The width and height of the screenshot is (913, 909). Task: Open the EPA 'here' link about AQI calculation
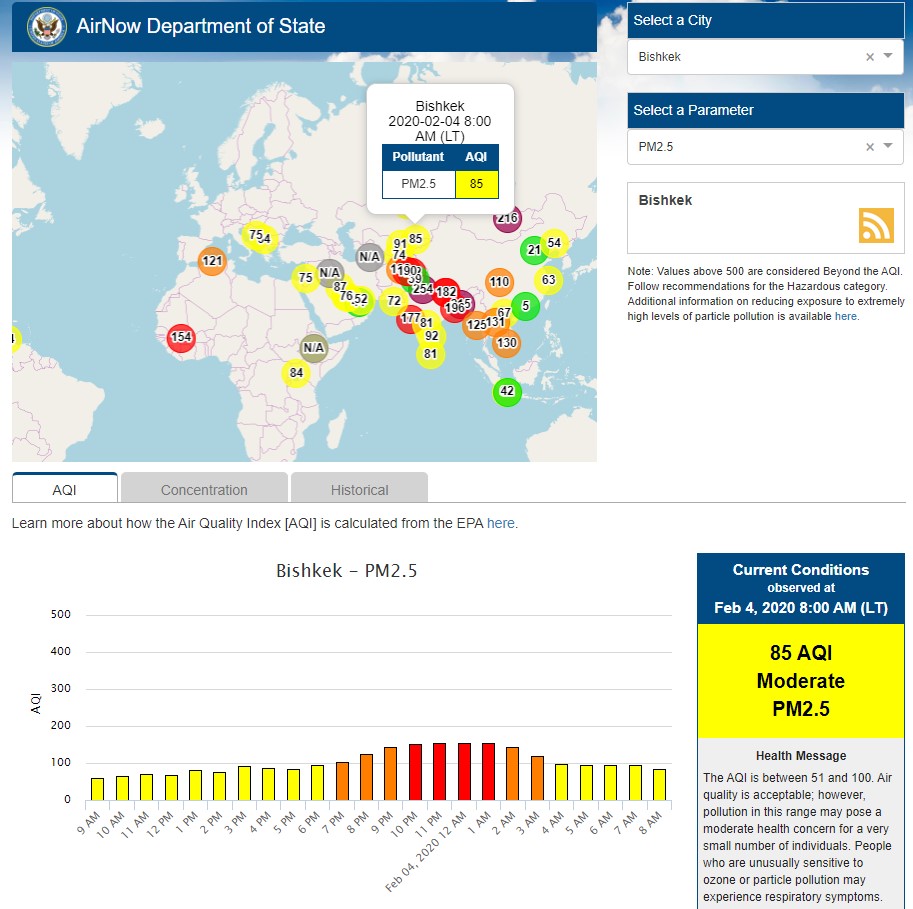click(501, 523)
